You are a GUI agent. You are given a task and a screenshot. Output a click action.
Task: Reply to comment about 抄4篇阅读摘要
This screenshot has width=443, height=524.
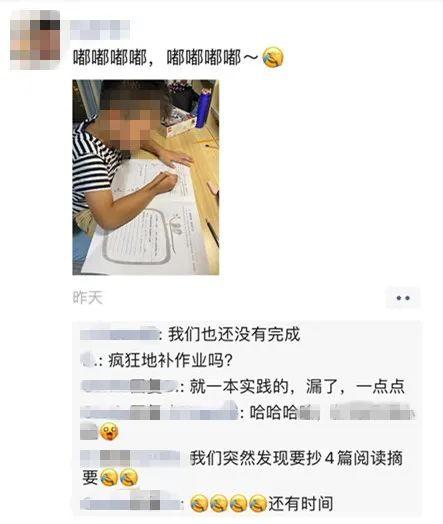[x=243, y=468]
